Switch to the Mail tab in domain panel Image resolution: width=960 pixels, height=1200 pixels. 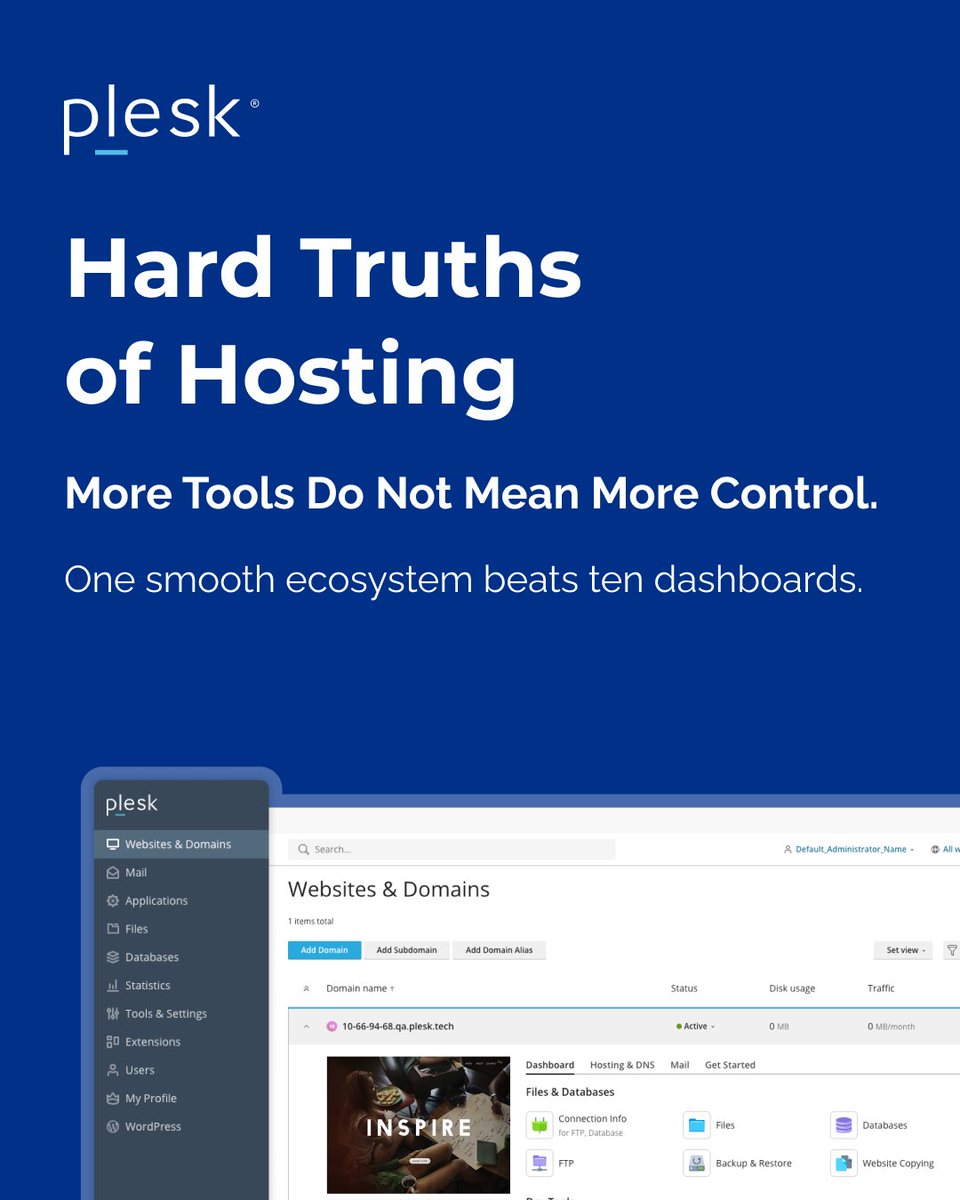[680, 1065]
